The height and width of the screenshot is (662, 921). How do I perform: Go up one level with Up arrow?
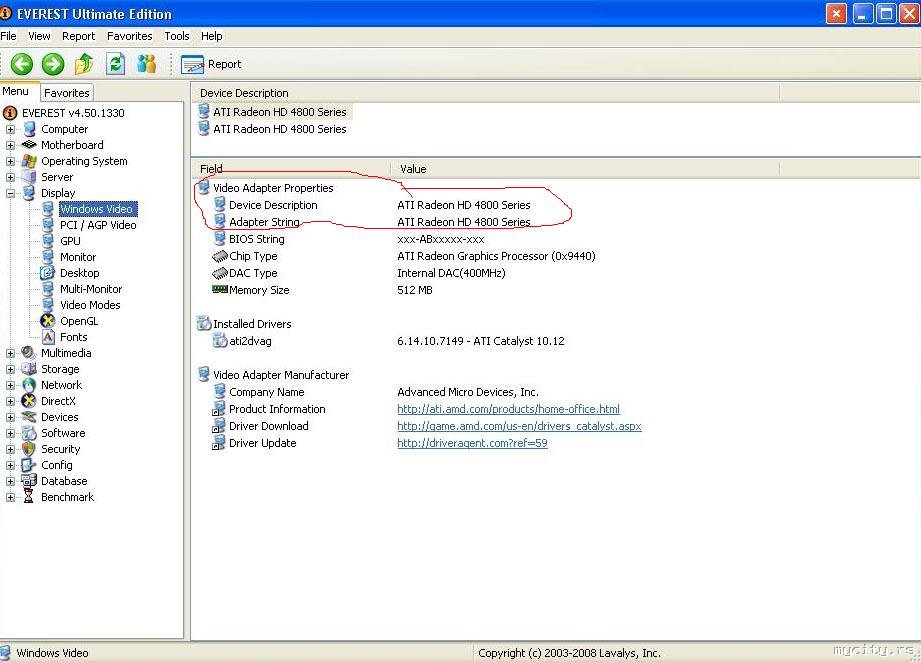(x=84, y=63)
